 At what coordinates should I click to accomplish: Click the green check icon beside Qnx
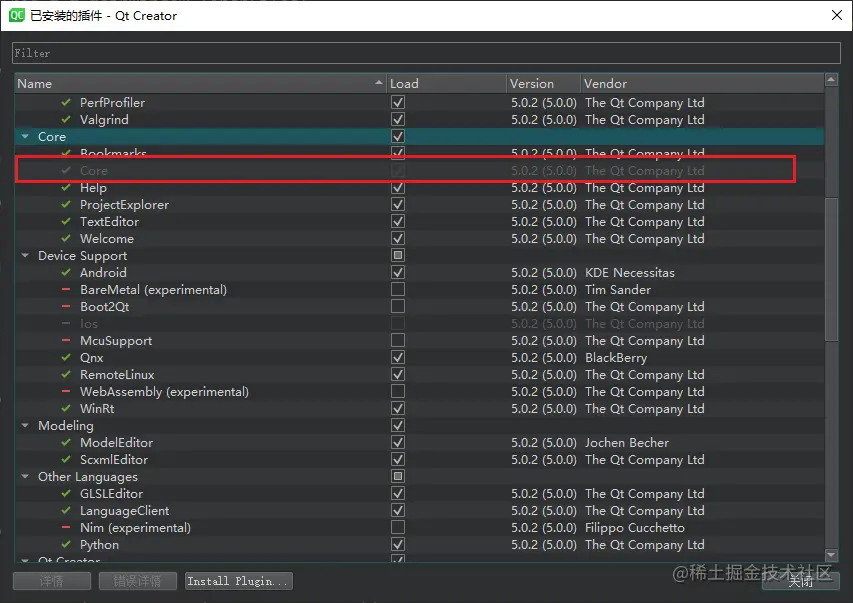point(66,358)
